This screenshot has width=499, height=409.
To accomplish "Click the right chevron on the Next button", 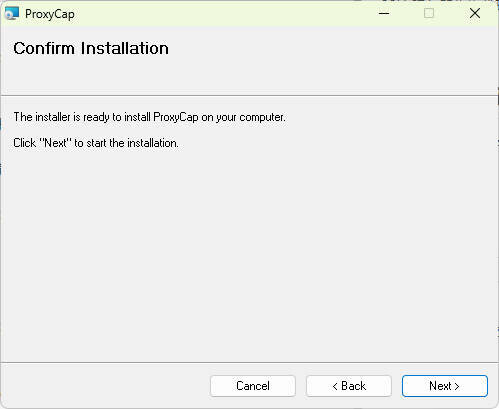I will point(457,386).
